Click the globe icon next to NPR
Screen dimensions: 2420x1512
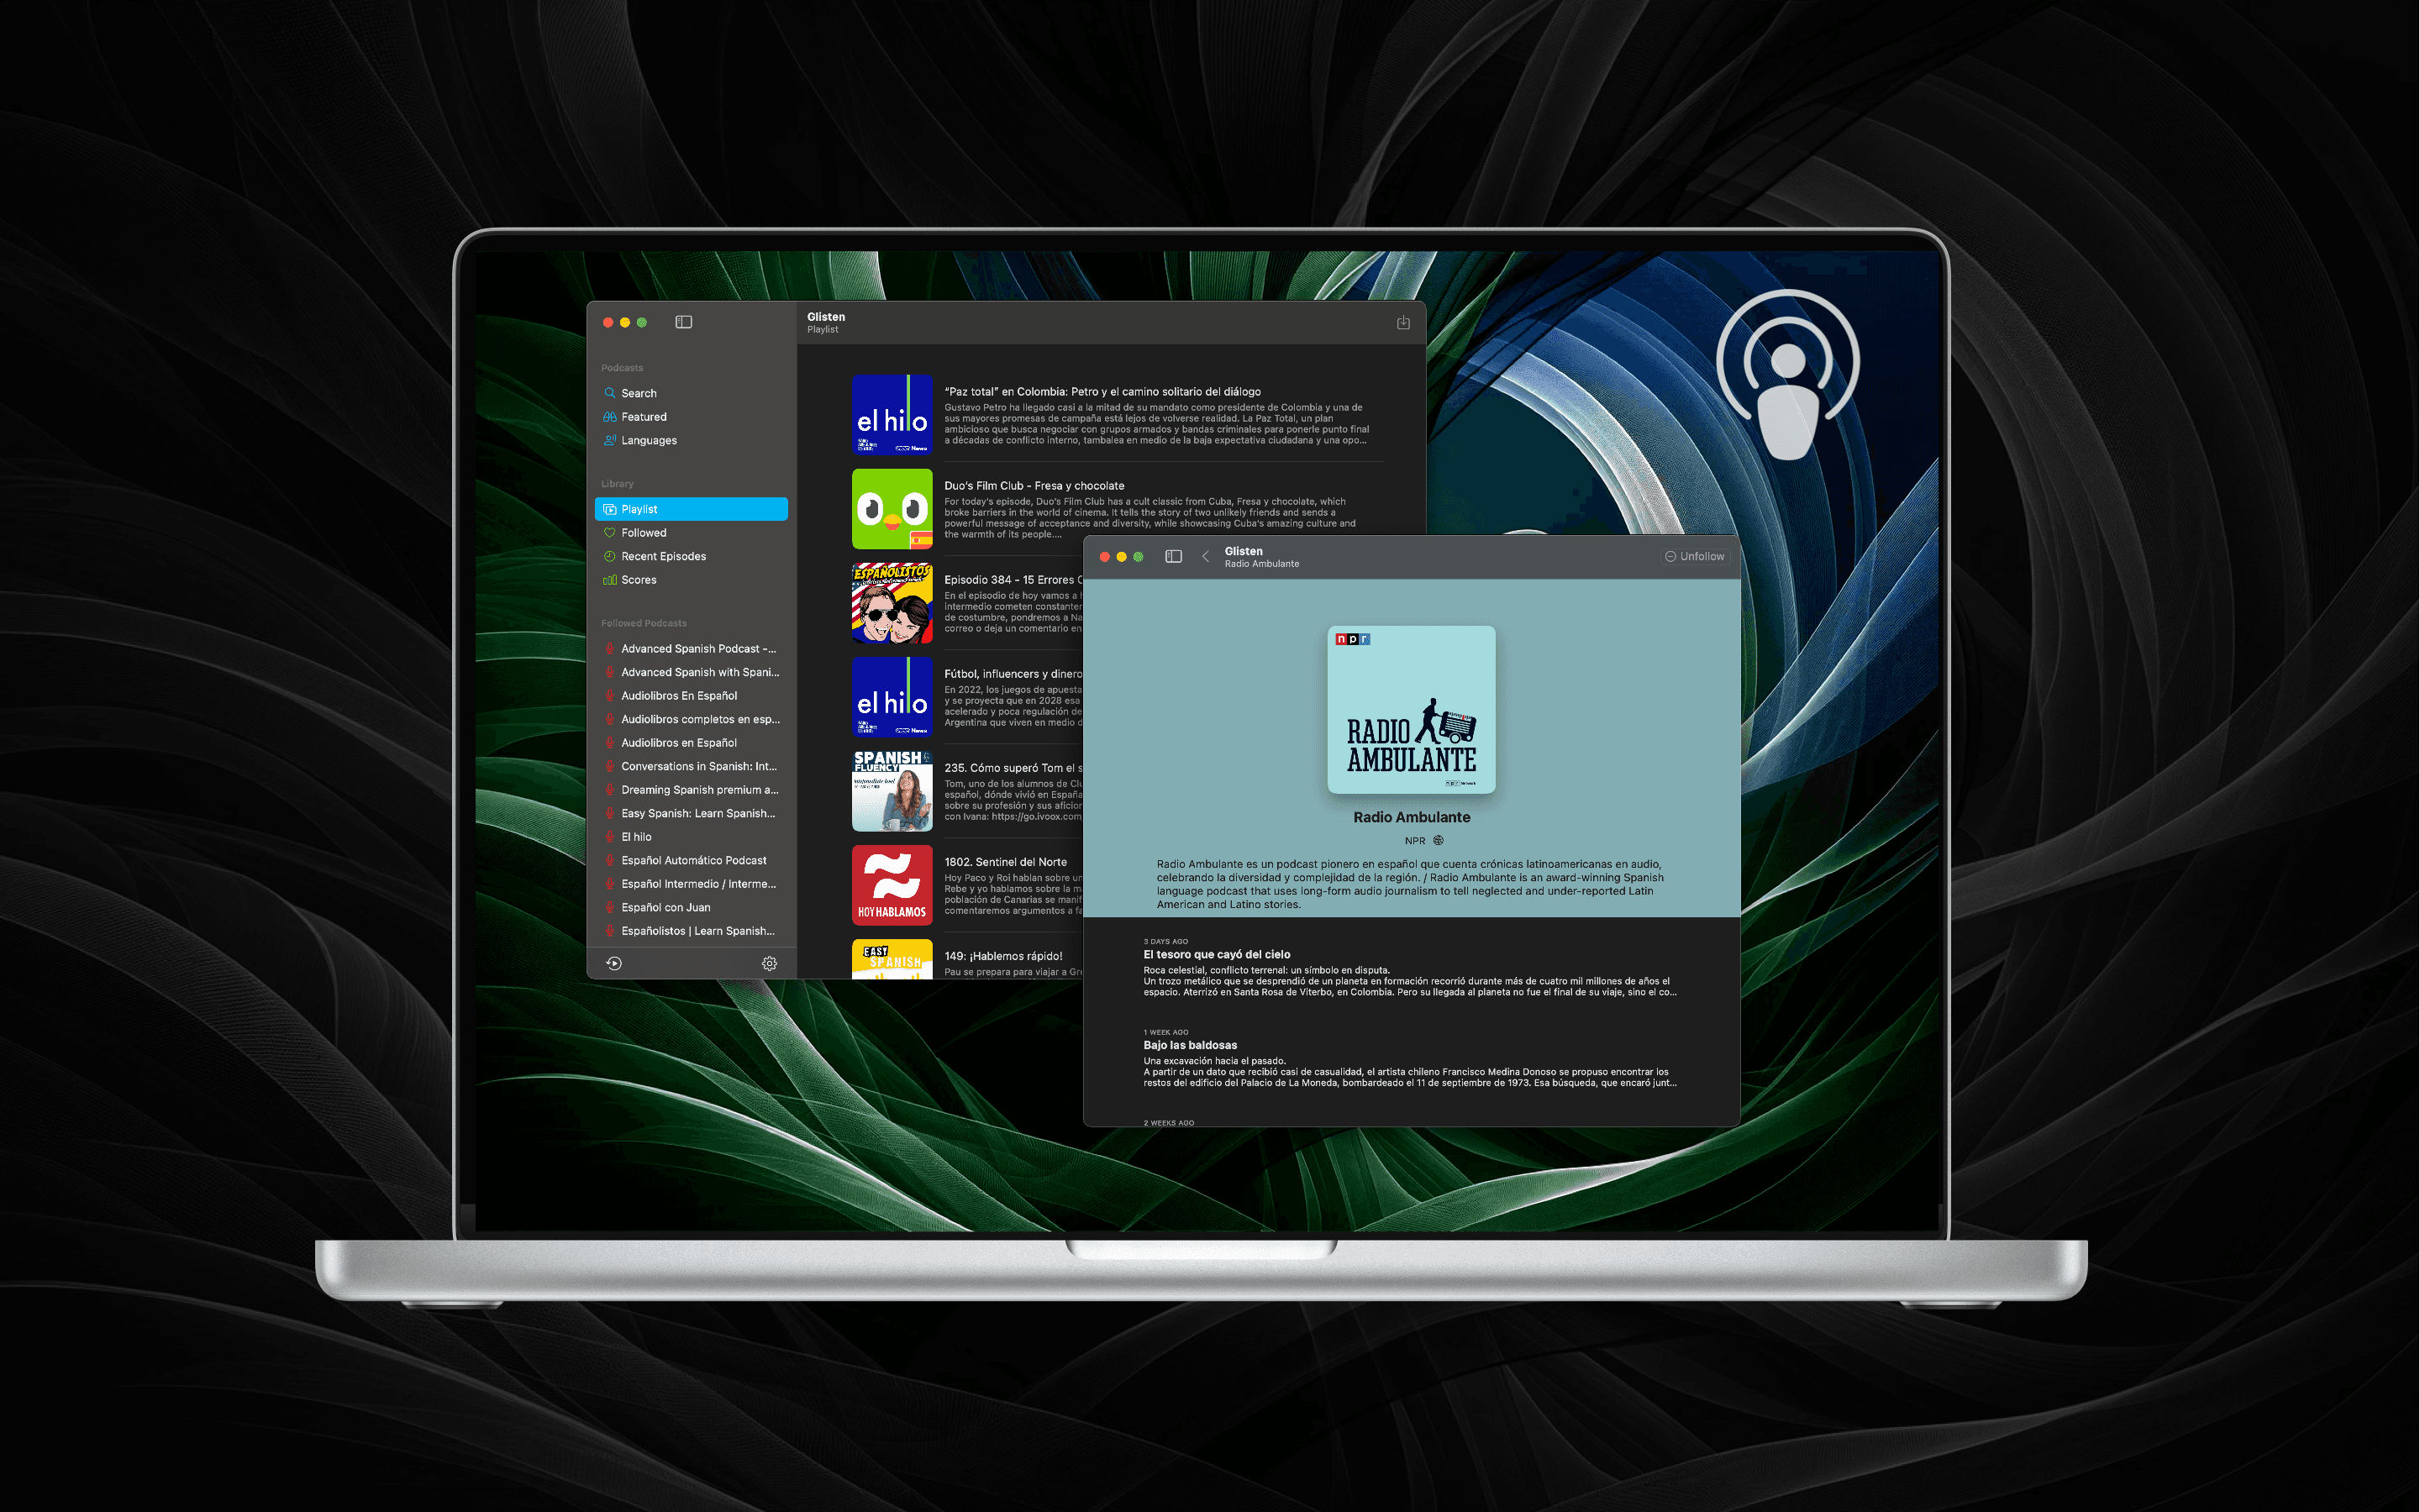[x=1438, y=840]
